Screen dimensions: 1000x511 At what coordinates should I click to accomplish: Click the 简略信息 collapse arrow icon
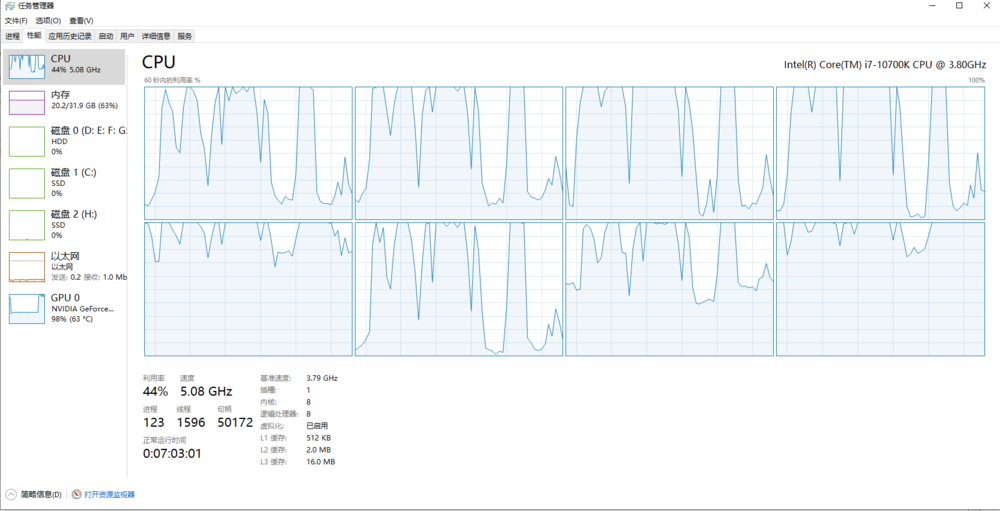tap(11, 494)
